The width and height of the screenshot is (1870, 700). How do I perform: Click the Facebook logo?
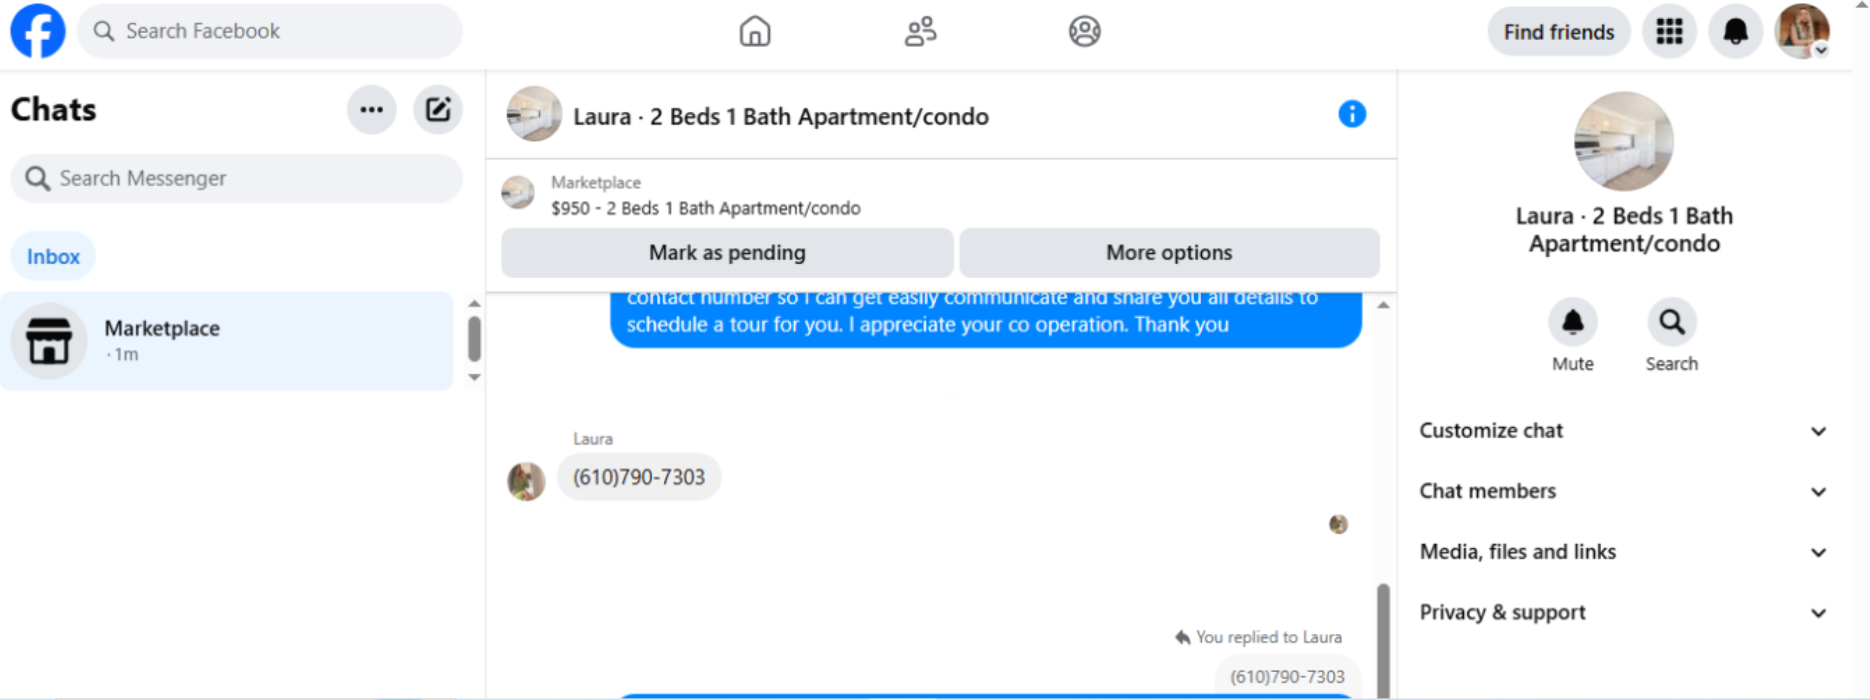pos(38,31)
